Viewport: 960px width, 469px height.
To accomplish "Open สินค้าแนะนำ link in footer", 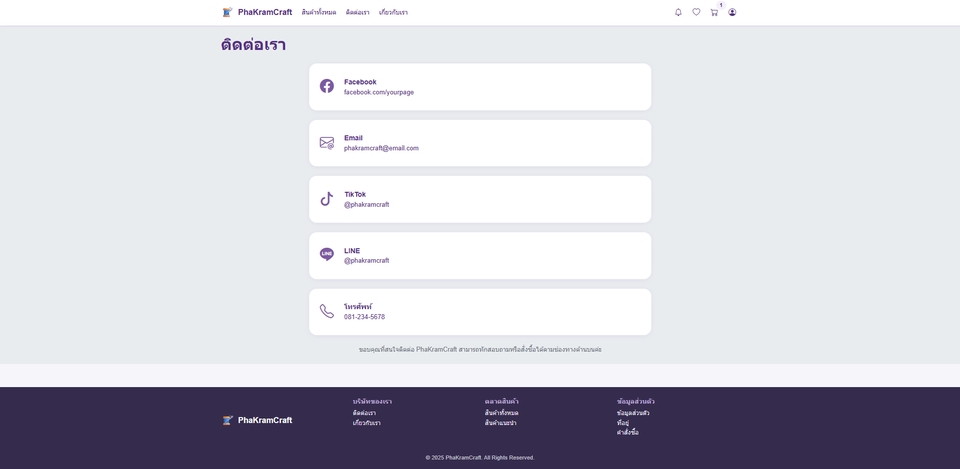I will (500, 423).
